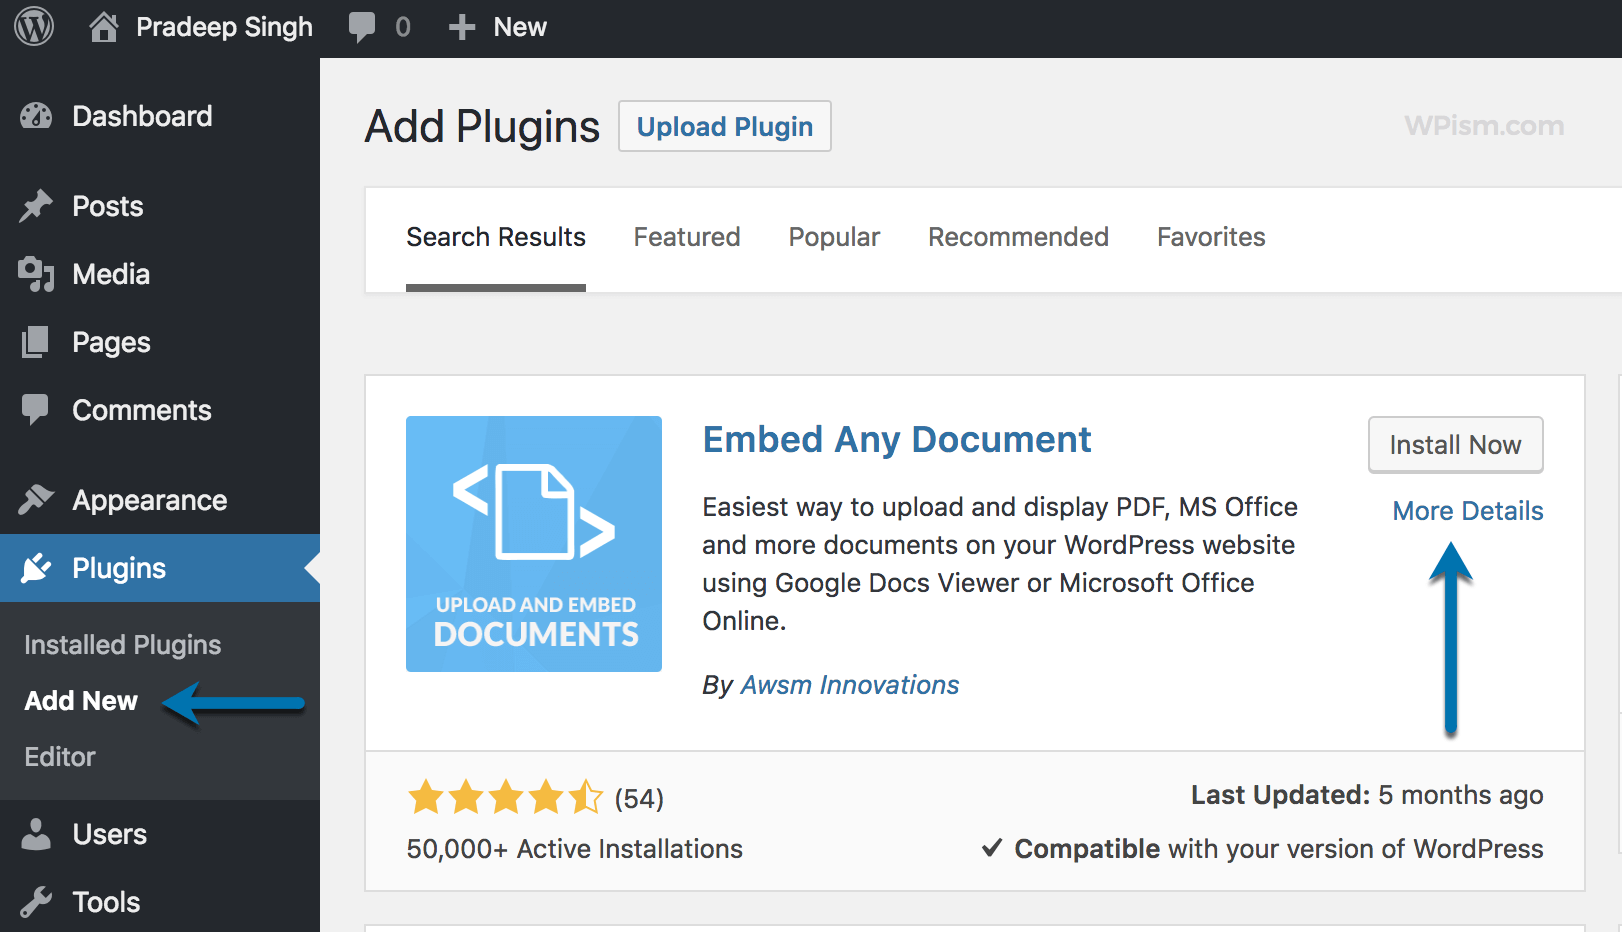Select the Posts pushpin icon

(x=36, y=206)
